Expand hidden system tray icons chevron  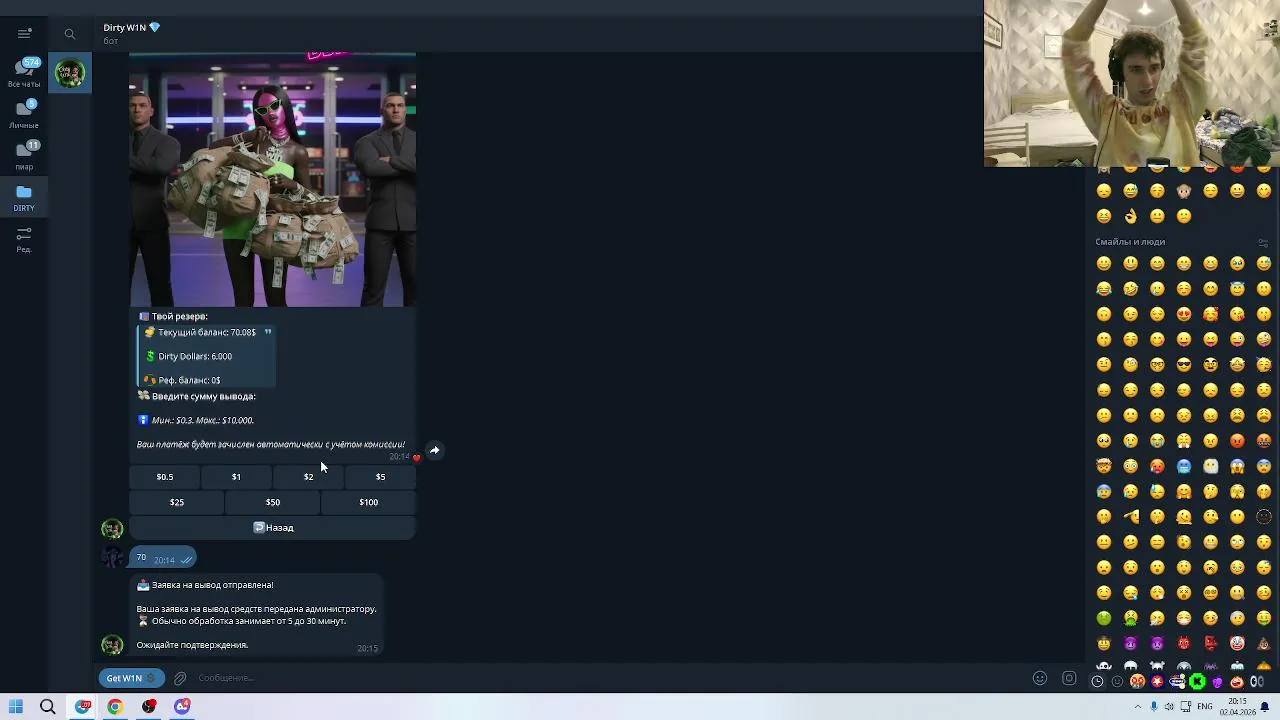click(1138, 707)
